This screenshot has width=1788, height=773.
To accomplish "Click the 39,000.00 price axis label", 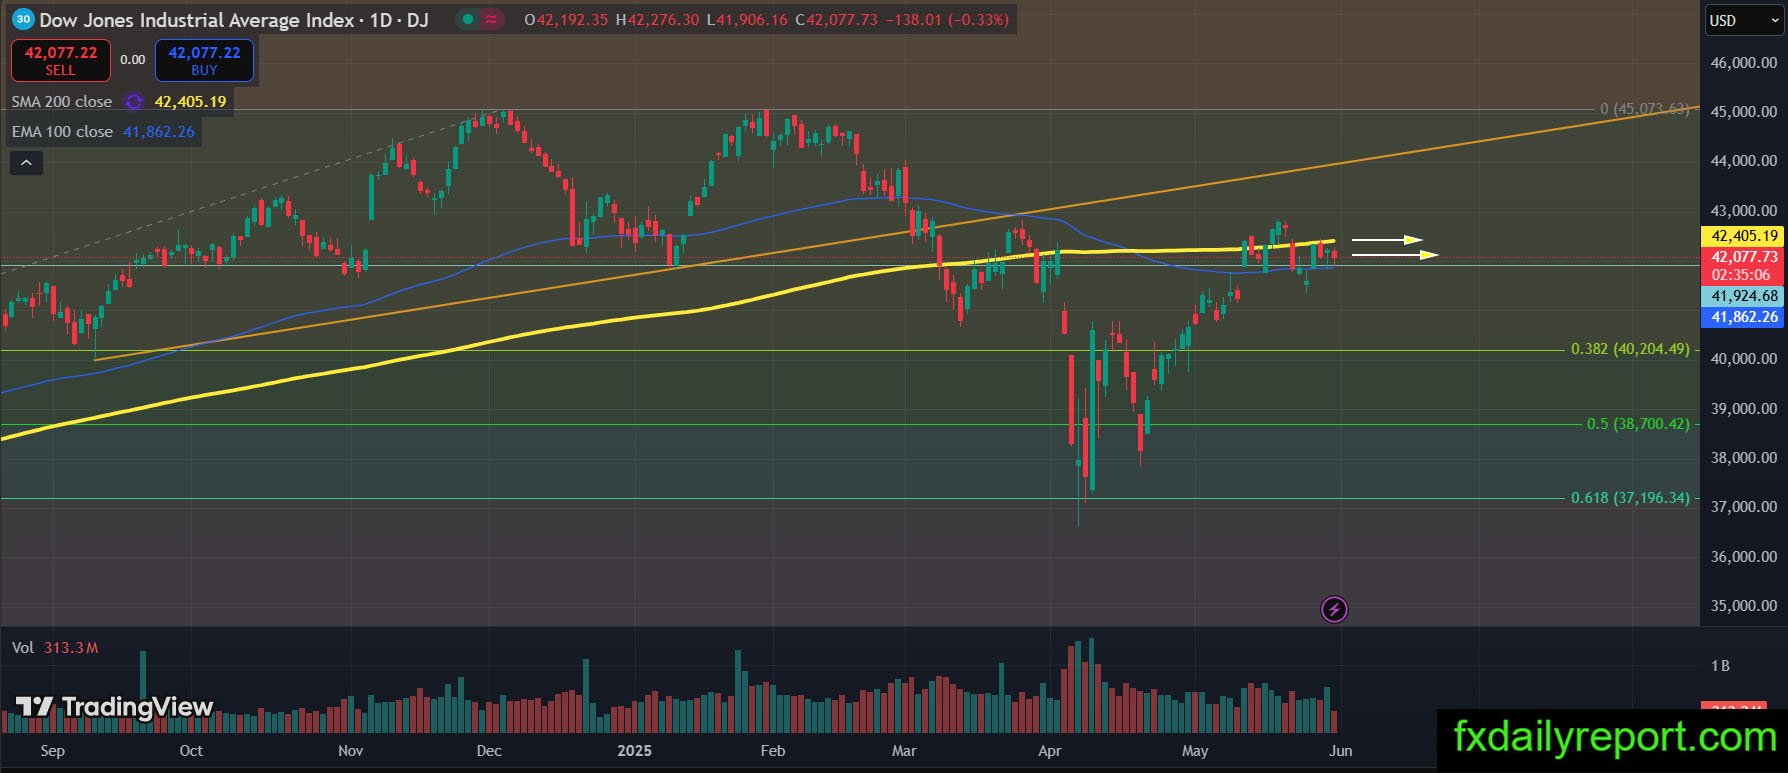I will coord(1744,409).
